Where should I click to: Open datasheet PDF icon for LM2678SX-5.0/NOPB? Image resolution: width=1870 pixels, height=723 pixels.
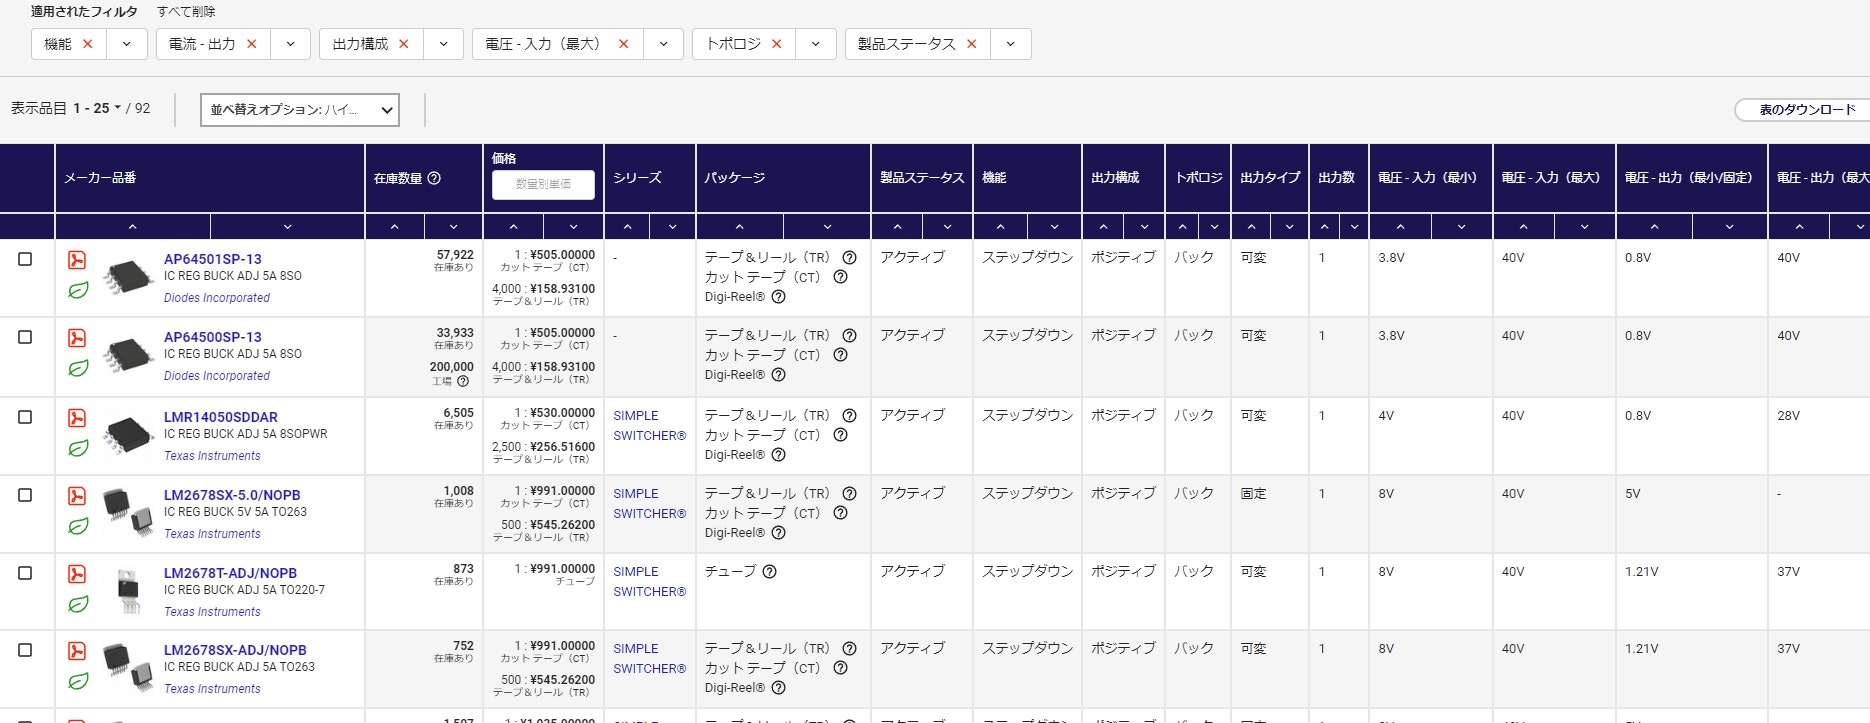[x=77, y=496]
